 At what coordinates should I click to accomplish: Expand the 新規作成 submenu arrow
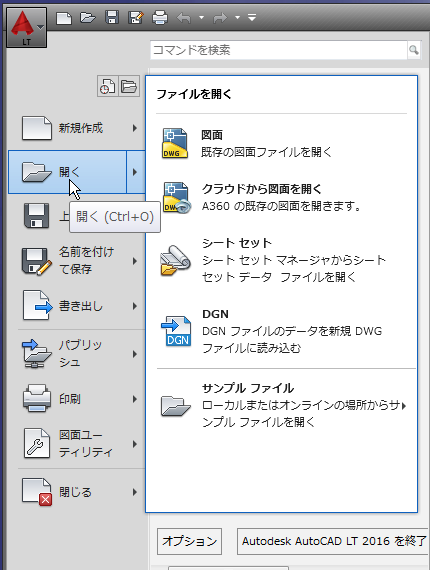point(135,128)
